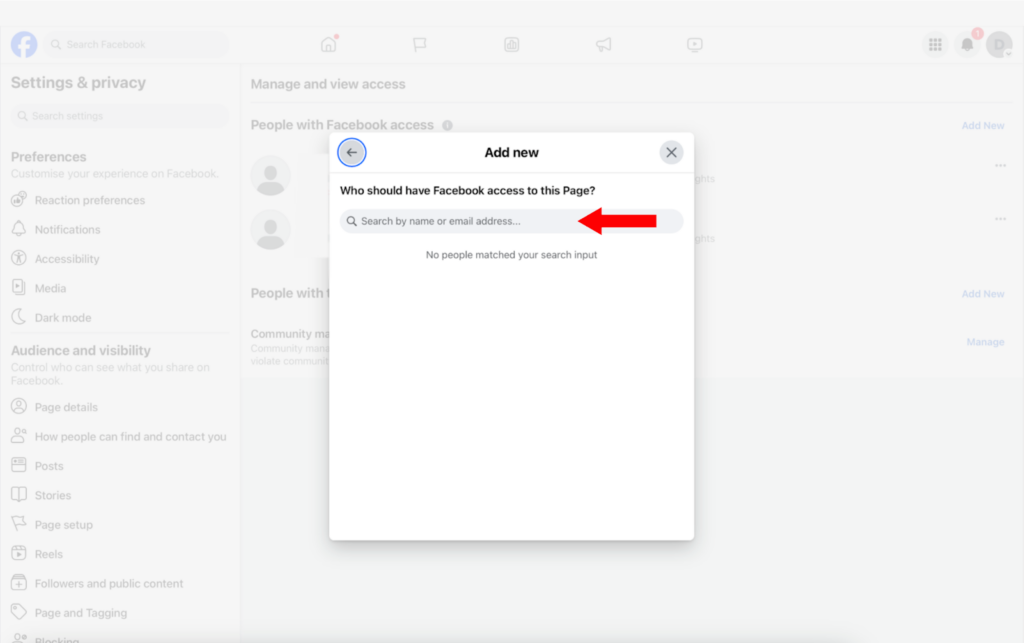1024x643 pixels.
Task: Click the Reaction preferences icon
Action: coord(19,199)
